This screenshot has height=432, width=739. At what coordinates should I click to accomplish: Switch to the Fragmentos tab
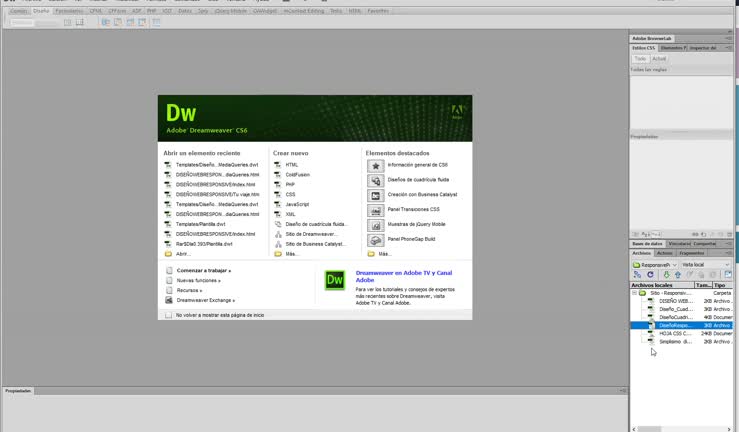click(691, 253)
